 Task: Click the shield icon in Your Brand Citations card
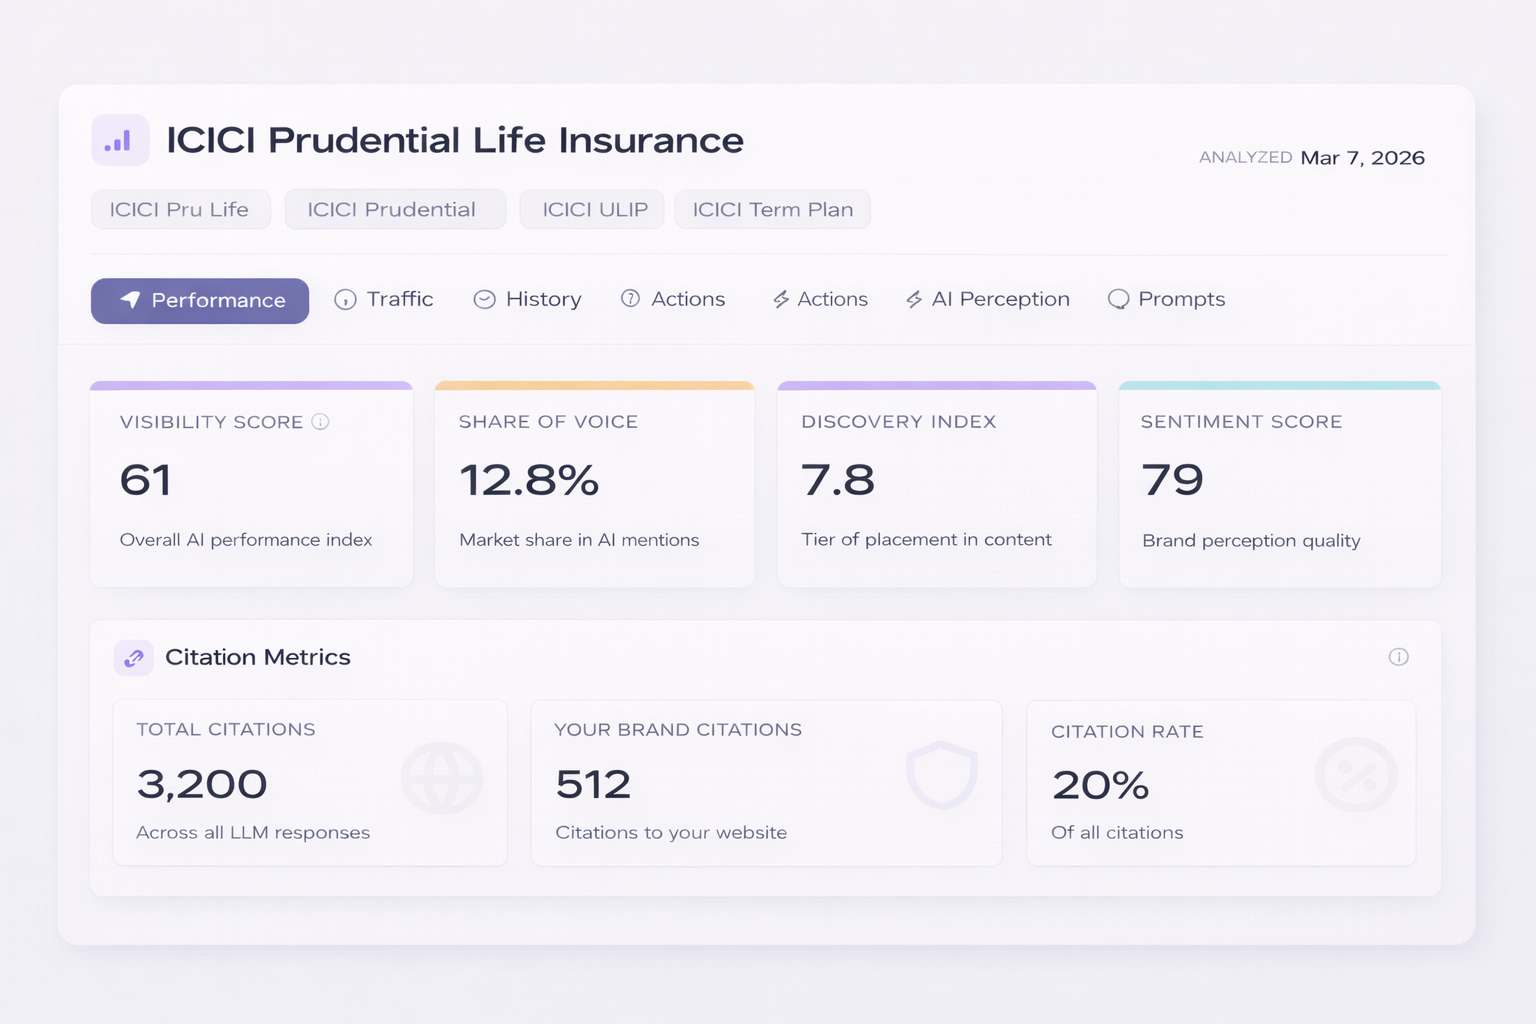pyautogui.click(x=941, y=775)
